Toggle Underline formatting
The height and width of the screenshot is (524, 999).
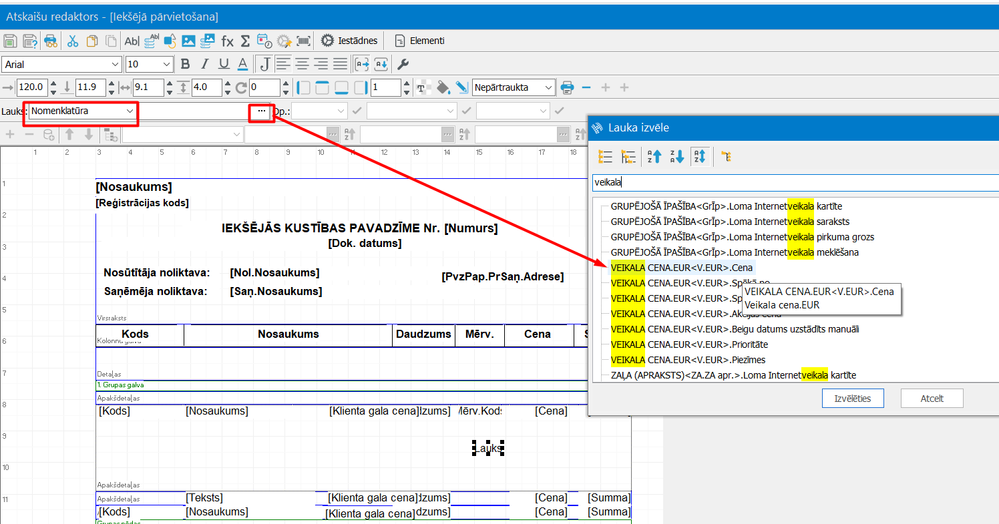(222, 64)
